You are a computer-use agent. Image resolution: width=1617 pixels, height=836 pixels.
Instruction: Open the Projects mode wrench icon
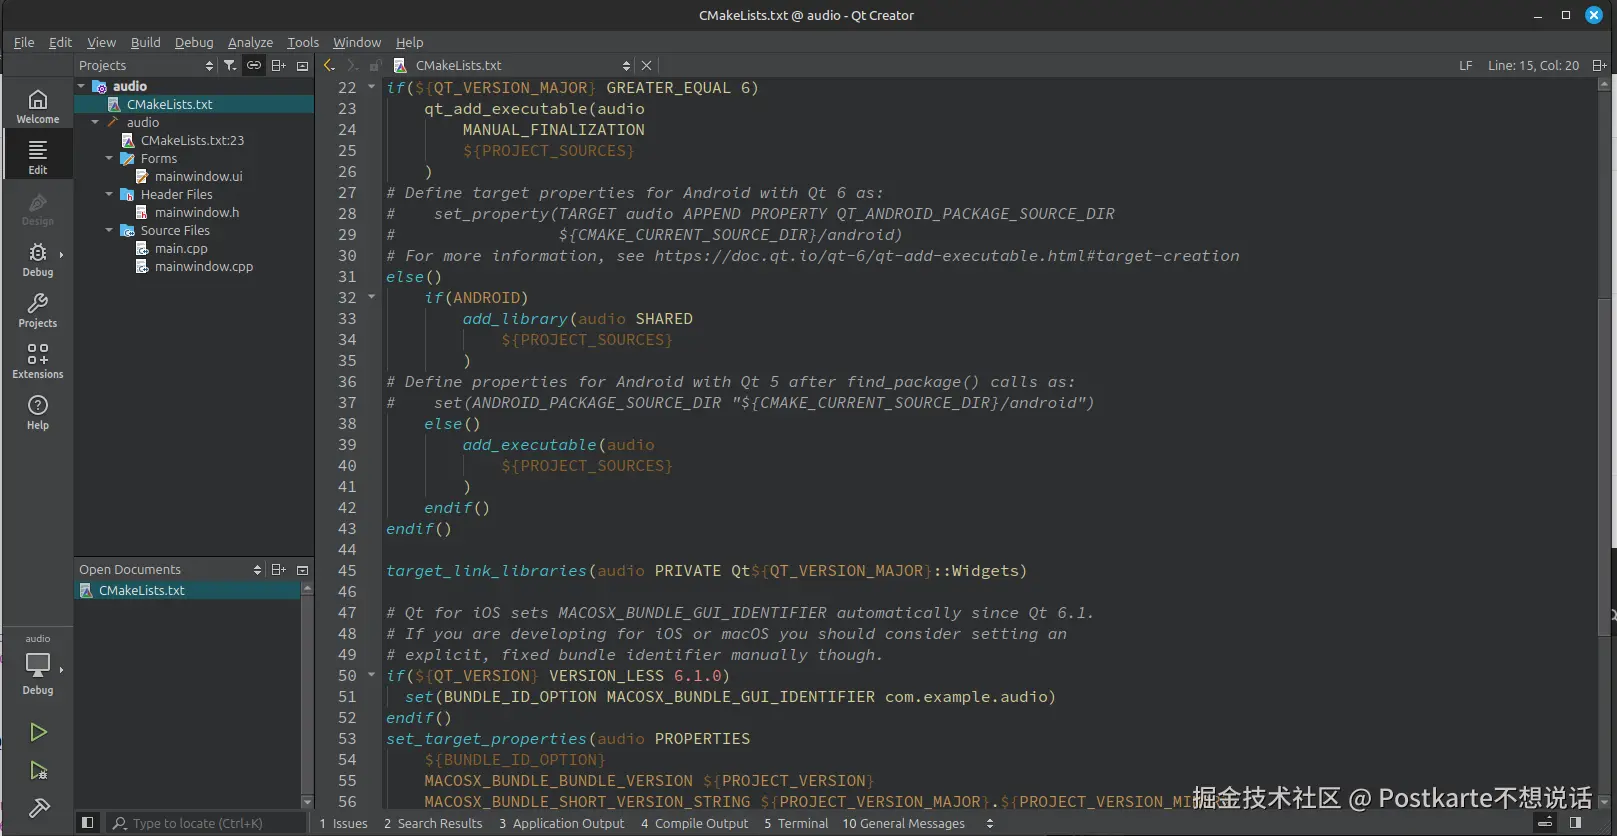click(38, 310)
